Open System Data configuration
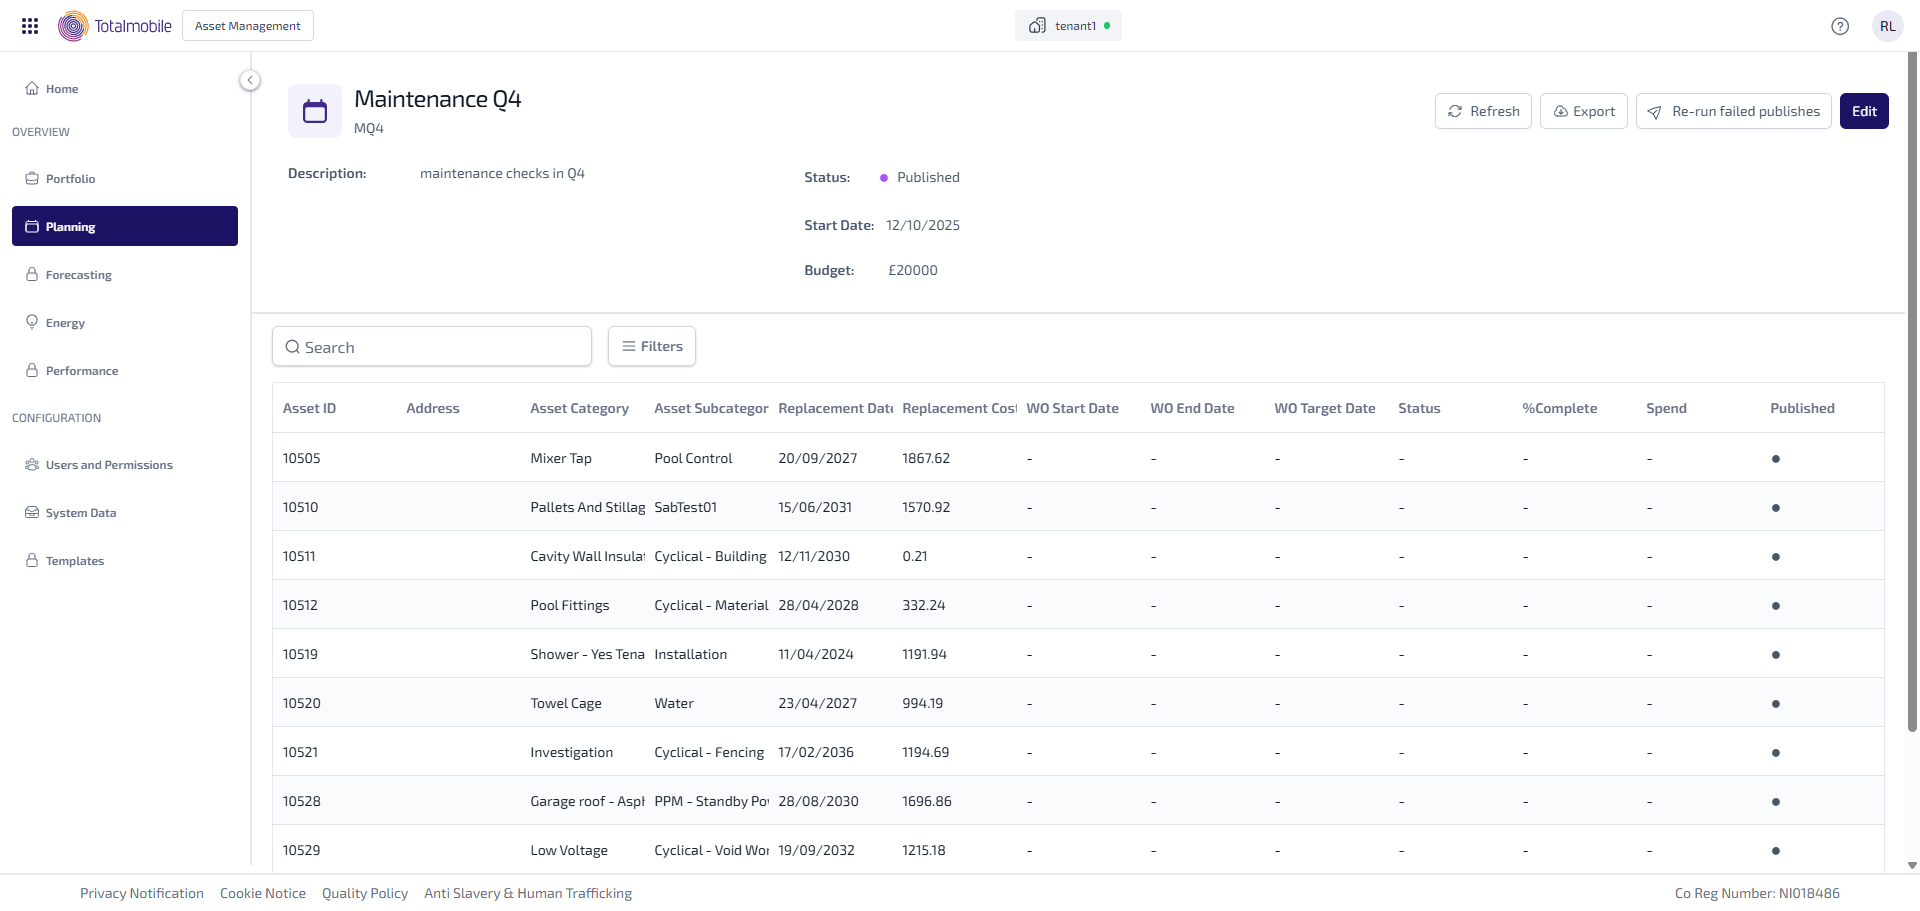The width and height of the screenshot is (1920, 911). point(80,513)
